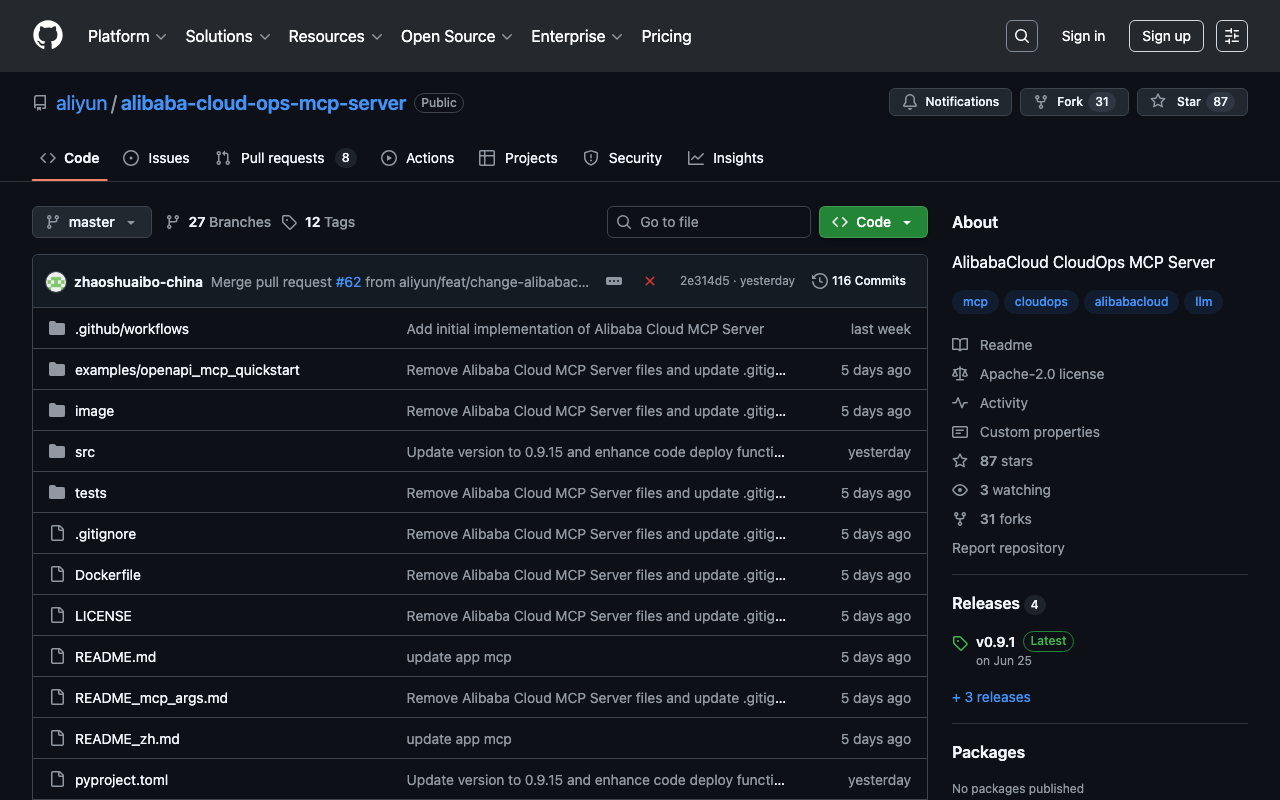Image resolution: width=1280 pixels, height=800 pixels.
Task: Click the GitHub logo icon
Action: (48, 36)
